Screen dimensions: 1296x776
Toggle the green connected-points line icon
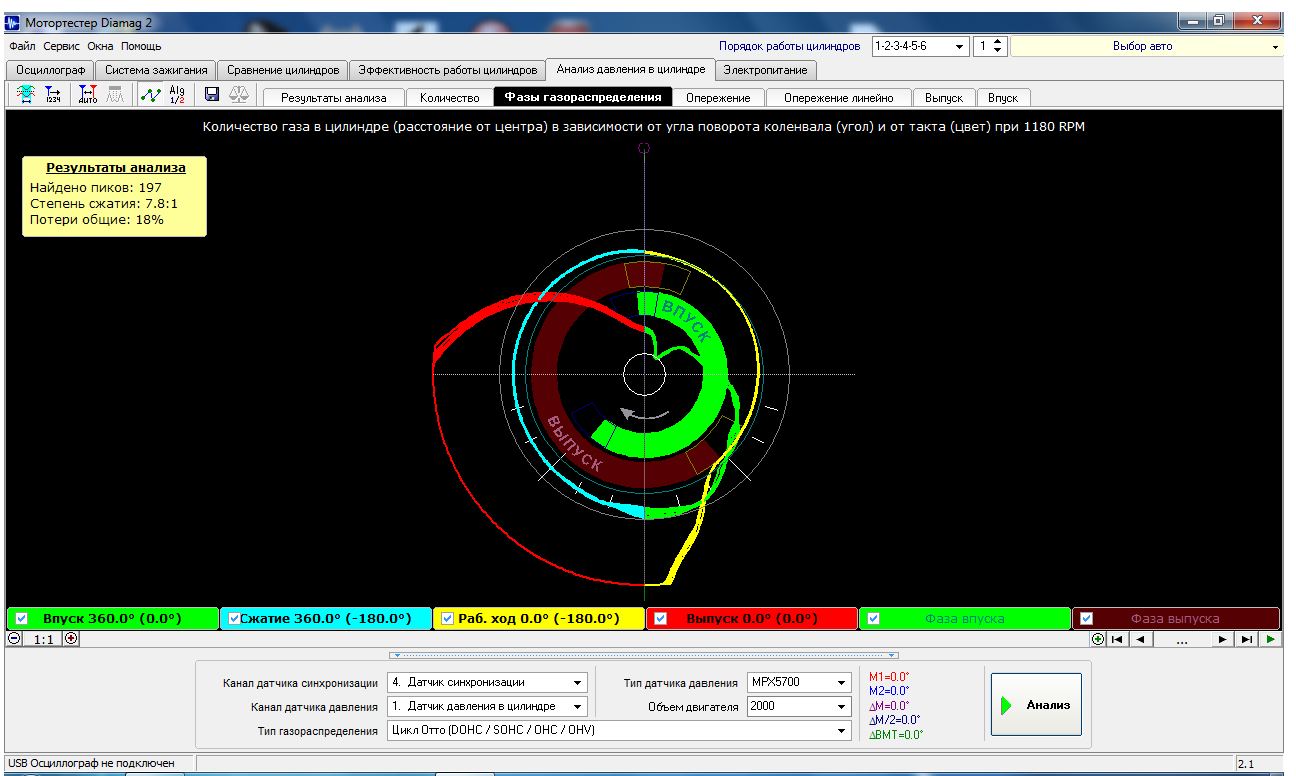150,95
